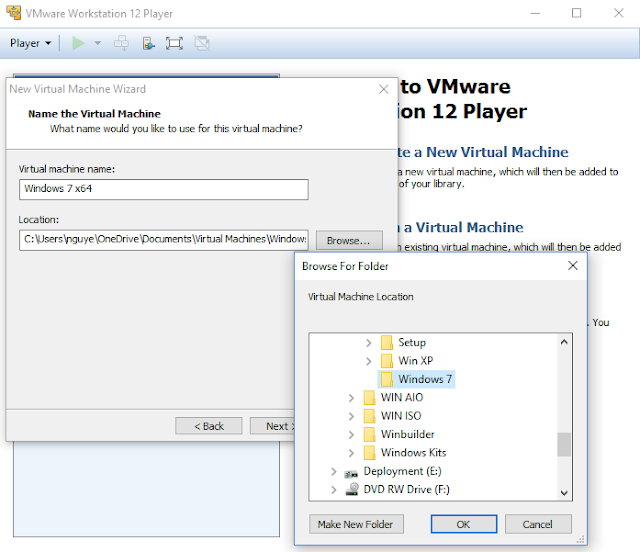Viewport: 640px width, 552px height.
Task: Click the Manage virtual machine settings toolbar icon
Action: 149,43
